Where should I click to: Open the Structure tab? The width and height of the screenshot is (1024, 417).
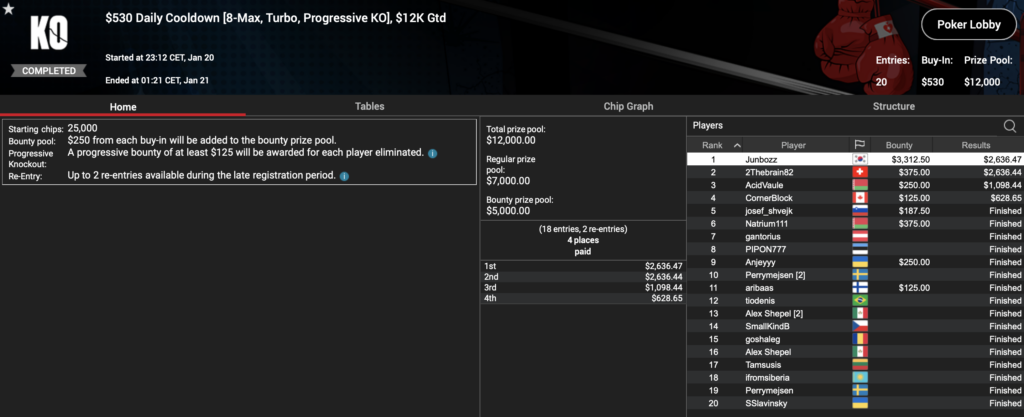893,106
